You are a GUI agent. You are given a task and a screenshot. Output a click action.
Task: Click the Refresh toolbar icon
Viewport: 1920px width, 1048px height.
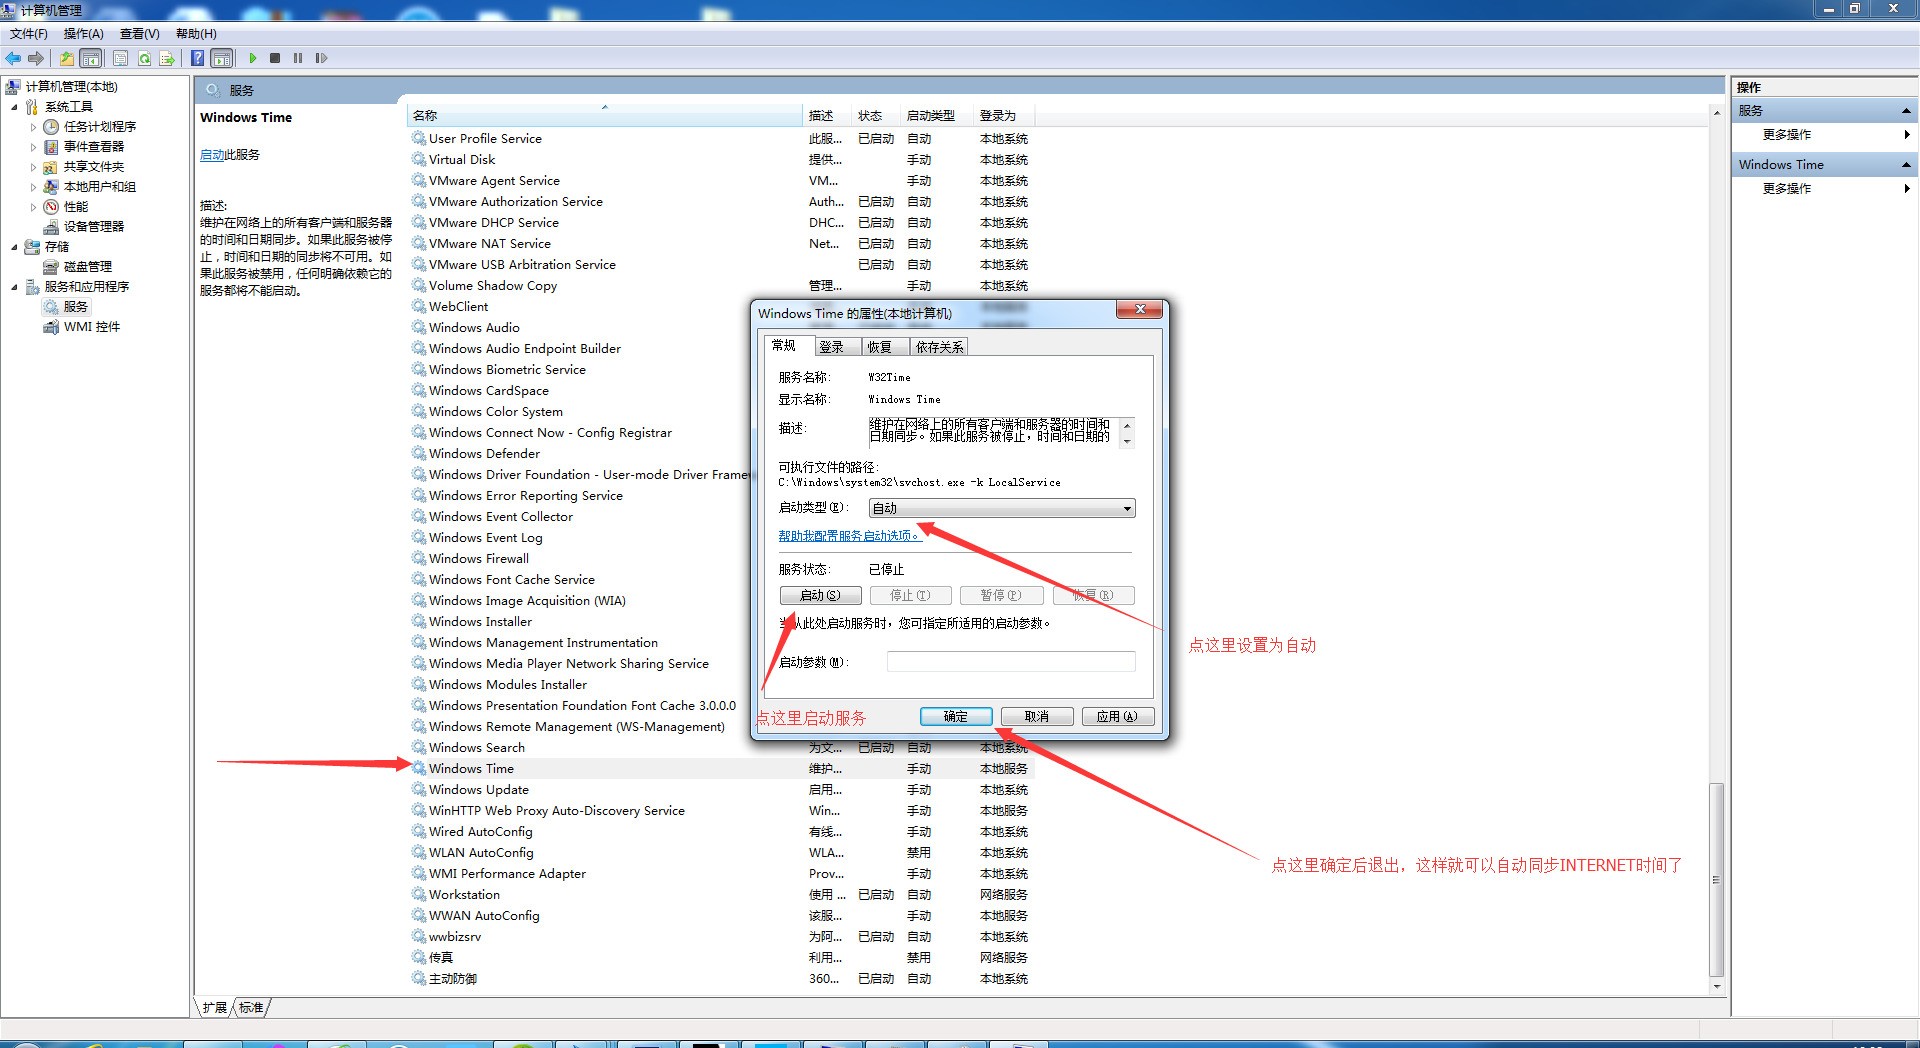tap(144, 58)
